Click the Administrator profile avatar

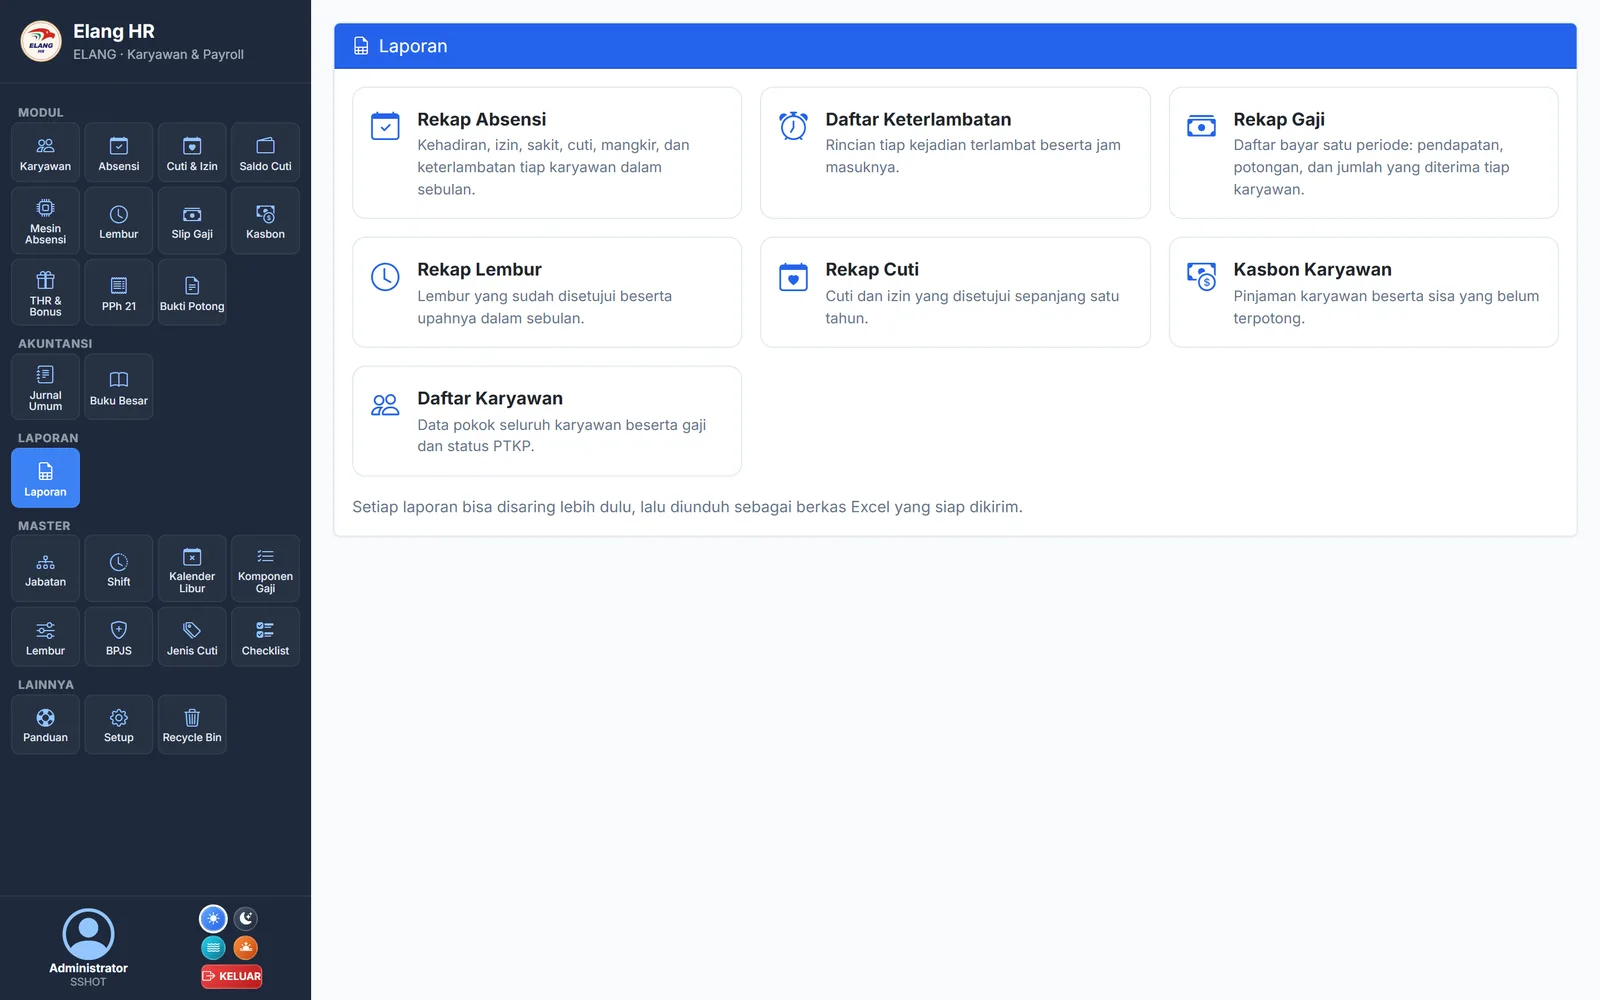tap(88, 934)
